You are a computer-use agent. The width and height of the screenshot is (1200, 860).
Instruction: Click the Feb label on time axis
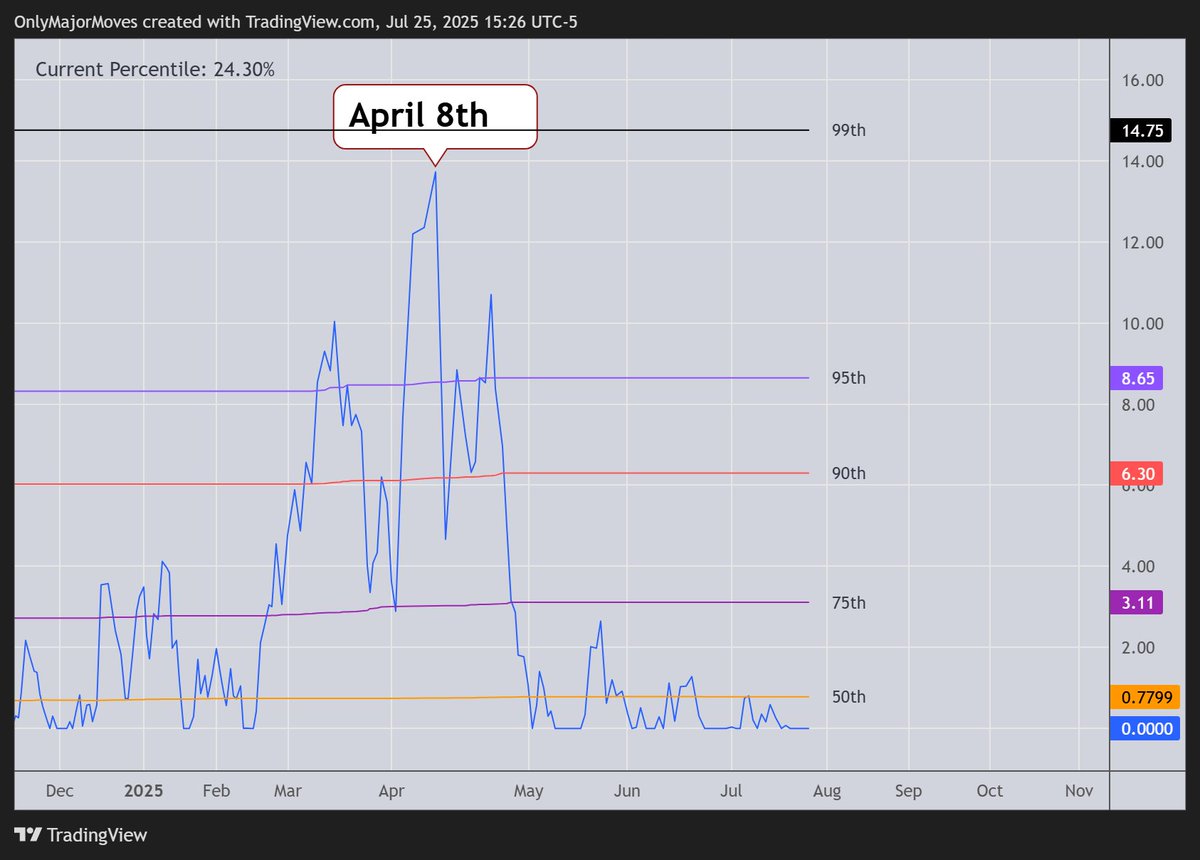[216, 790]
